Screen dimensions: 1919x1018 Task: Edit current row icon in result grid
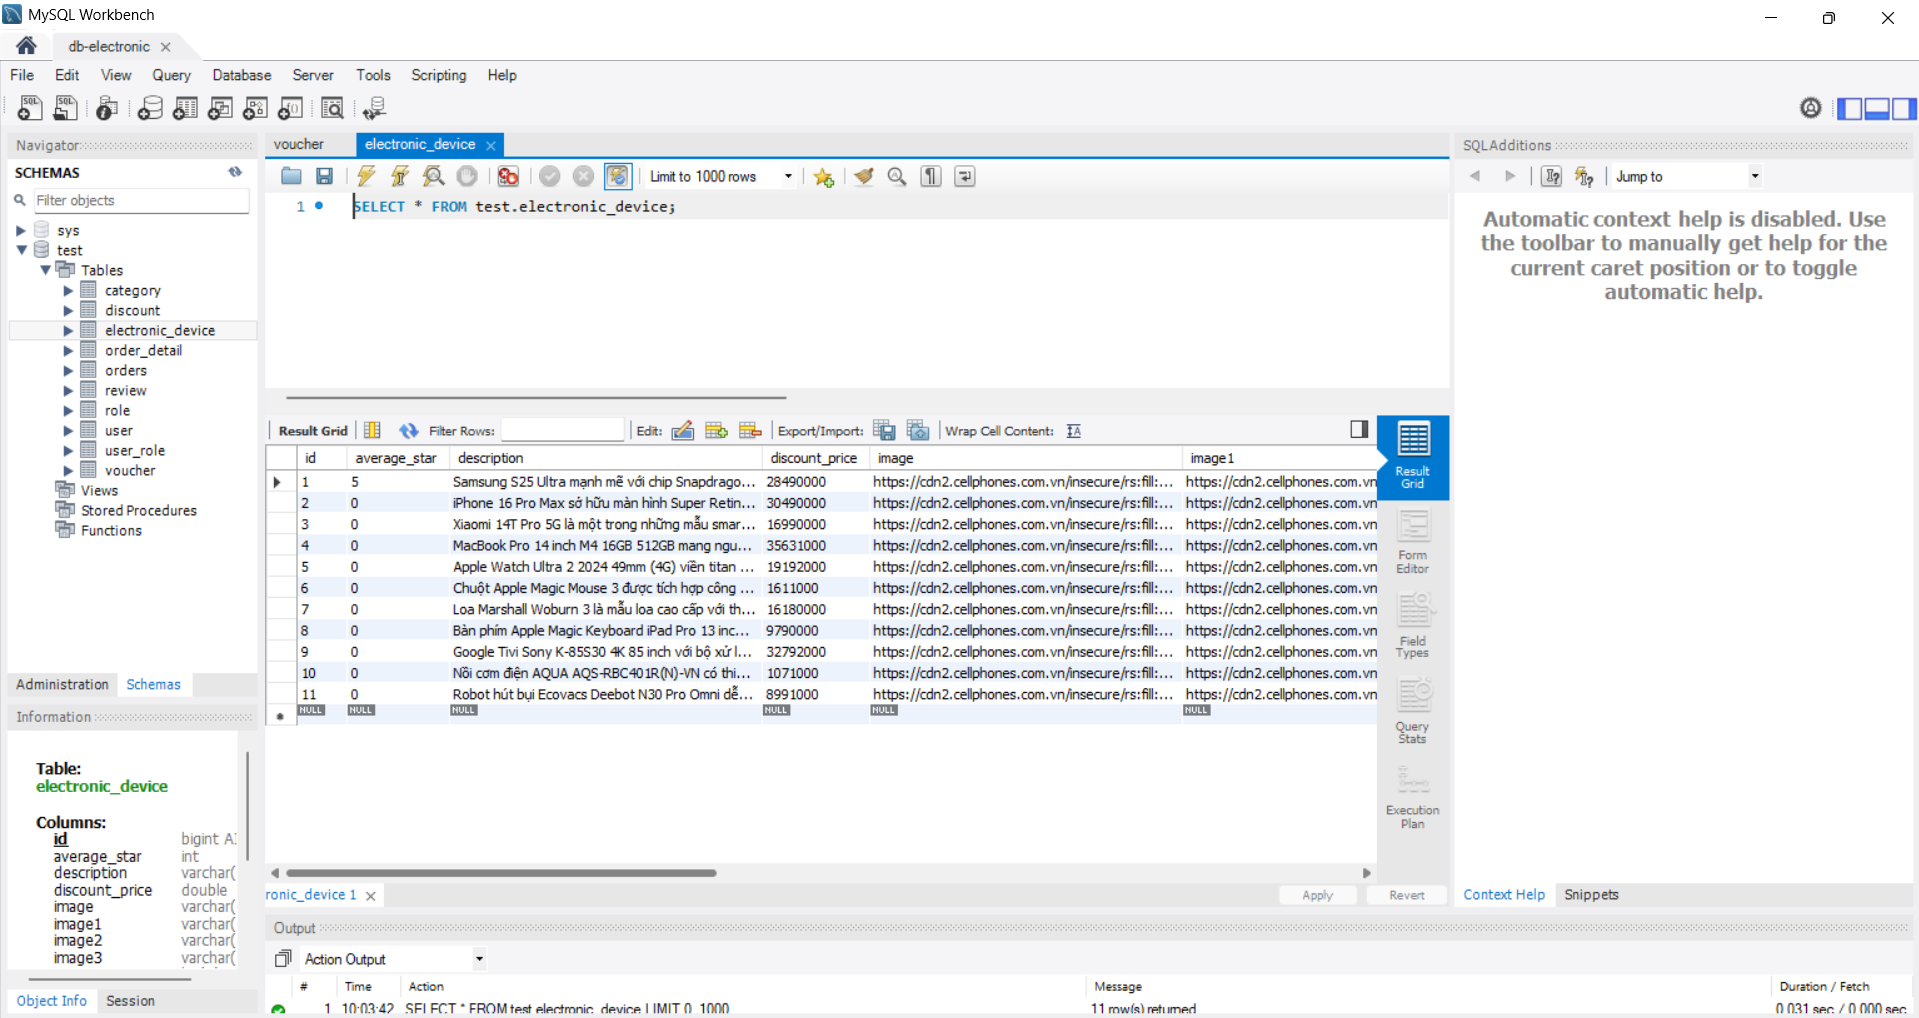(683, 430)
